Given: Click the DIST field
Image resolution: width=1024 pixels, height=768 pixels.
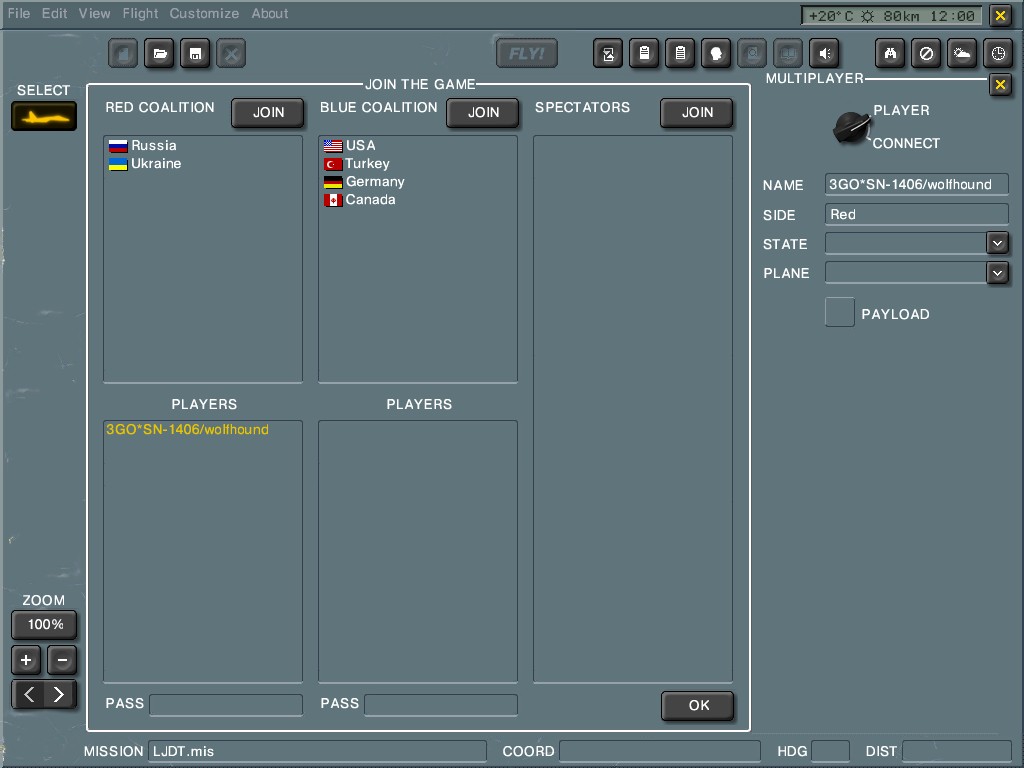Looking at the screenshot, I should (x=957, y=751).
